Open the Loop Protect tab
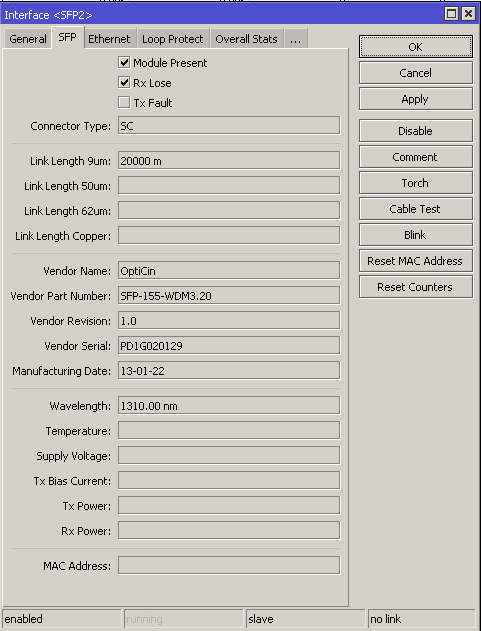Viewport: 481px width, 631px height. 173,39
